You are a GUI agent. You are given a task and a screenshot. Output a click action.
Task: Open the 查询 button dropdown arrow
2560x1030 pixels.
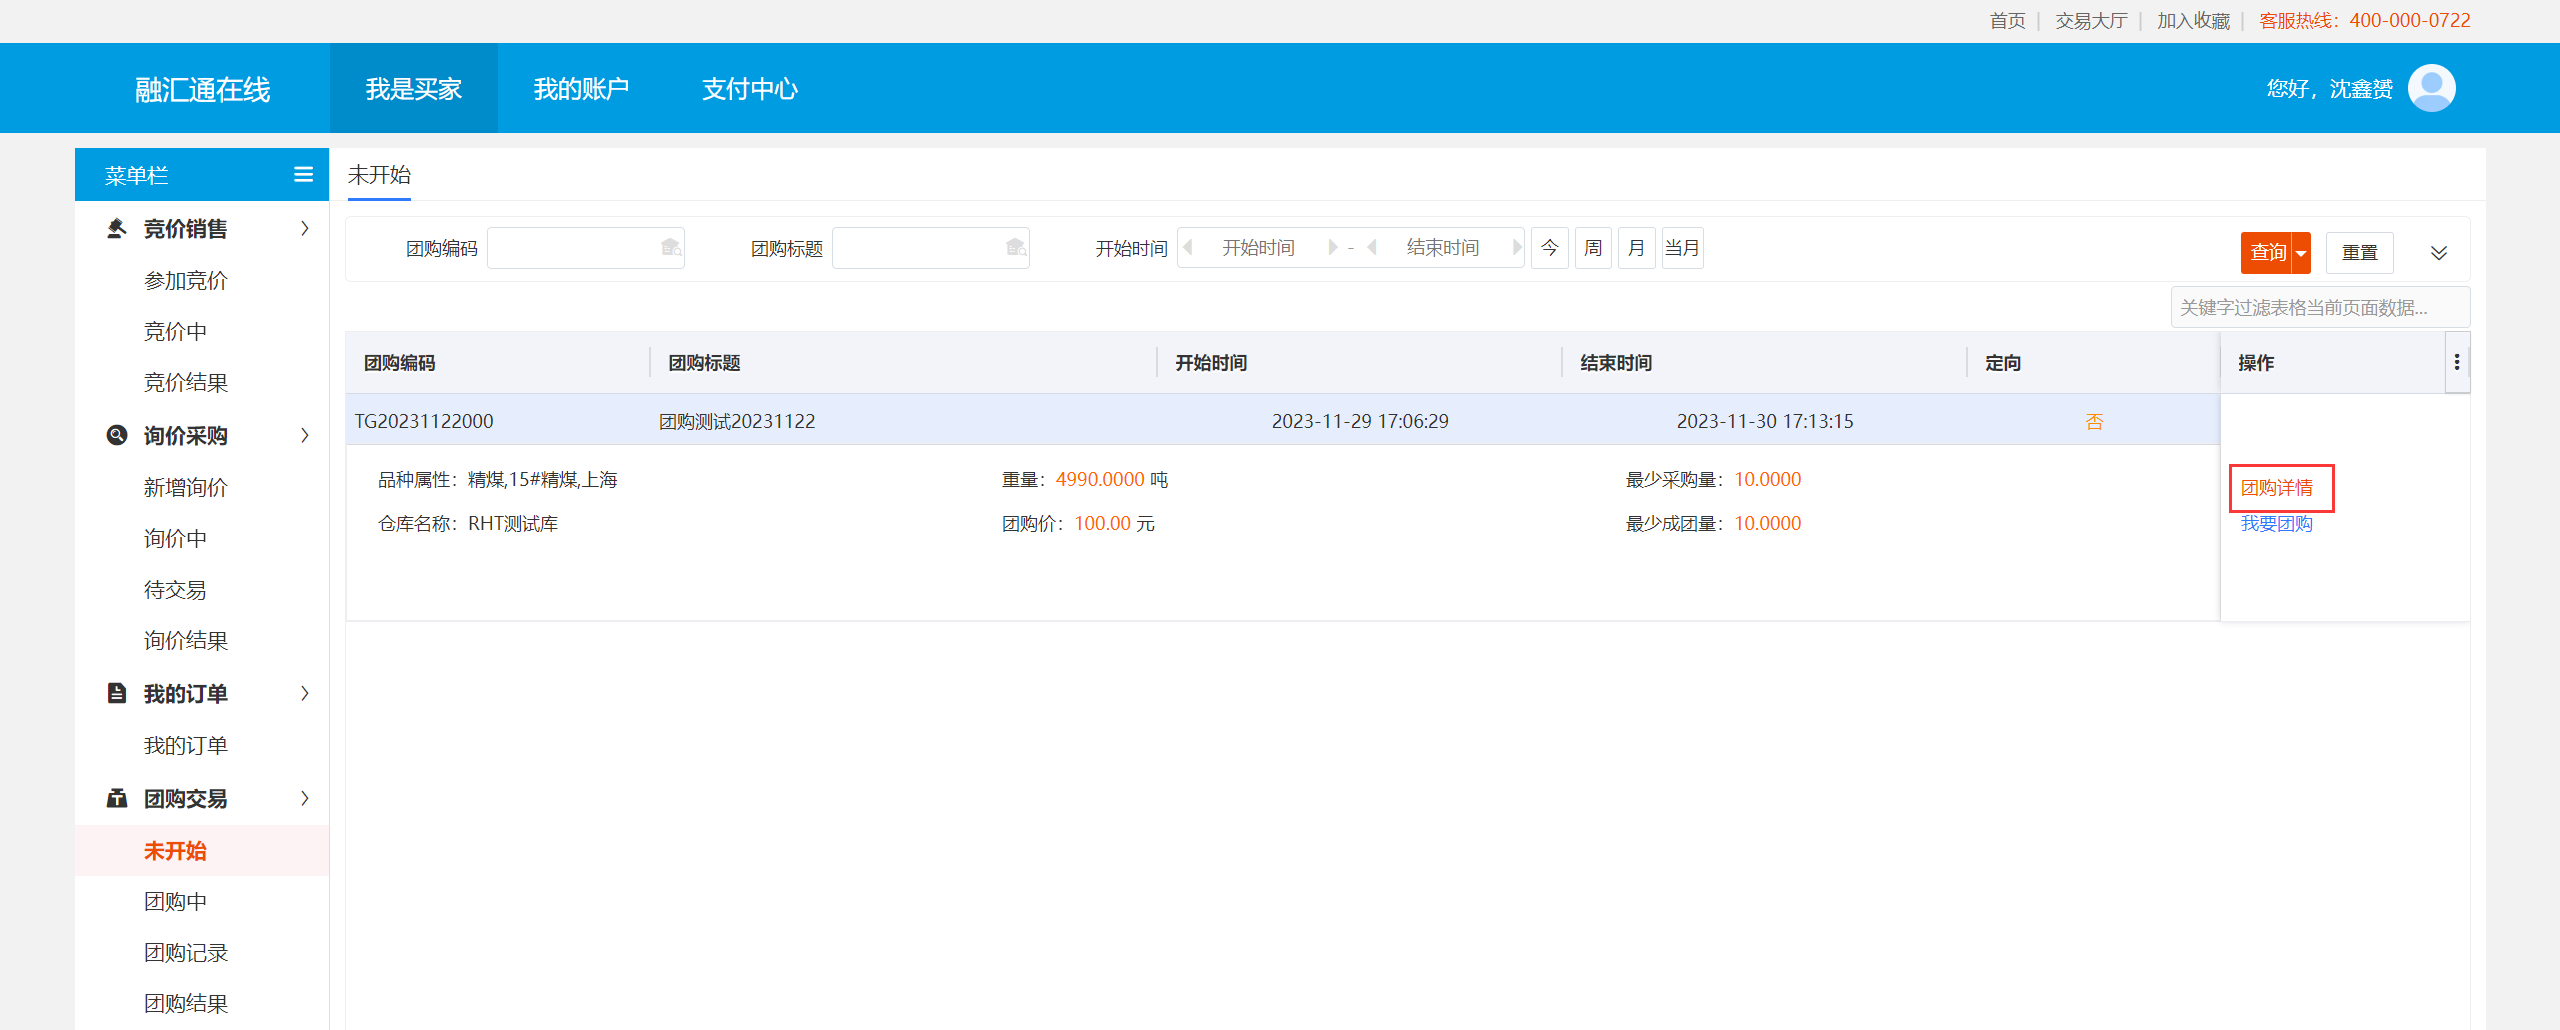tap(2301, 253)
